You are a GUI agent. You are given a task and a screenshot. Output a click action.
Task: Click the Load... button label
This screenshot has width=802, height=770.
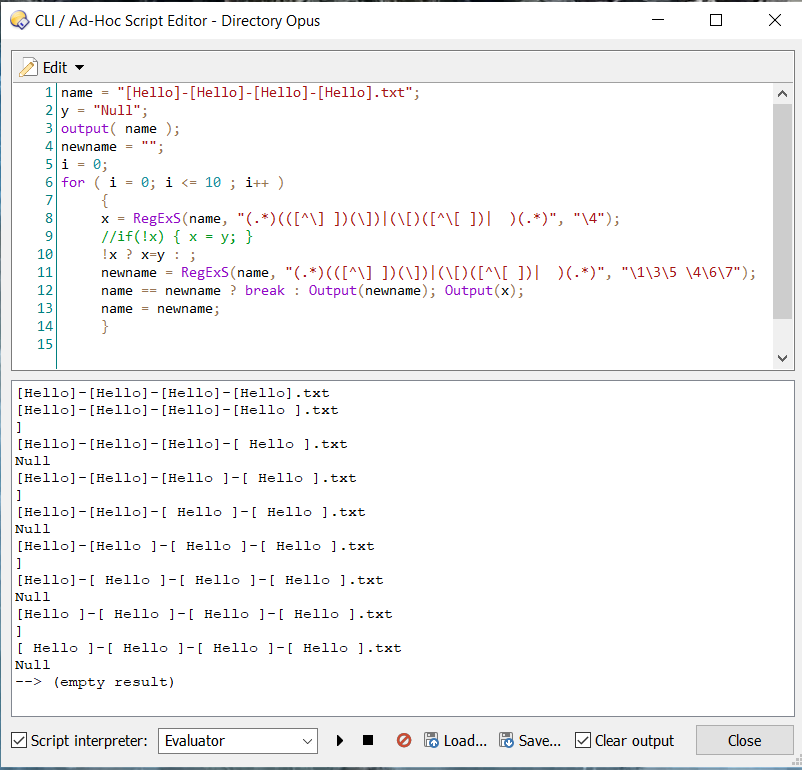tap(465, 741)
